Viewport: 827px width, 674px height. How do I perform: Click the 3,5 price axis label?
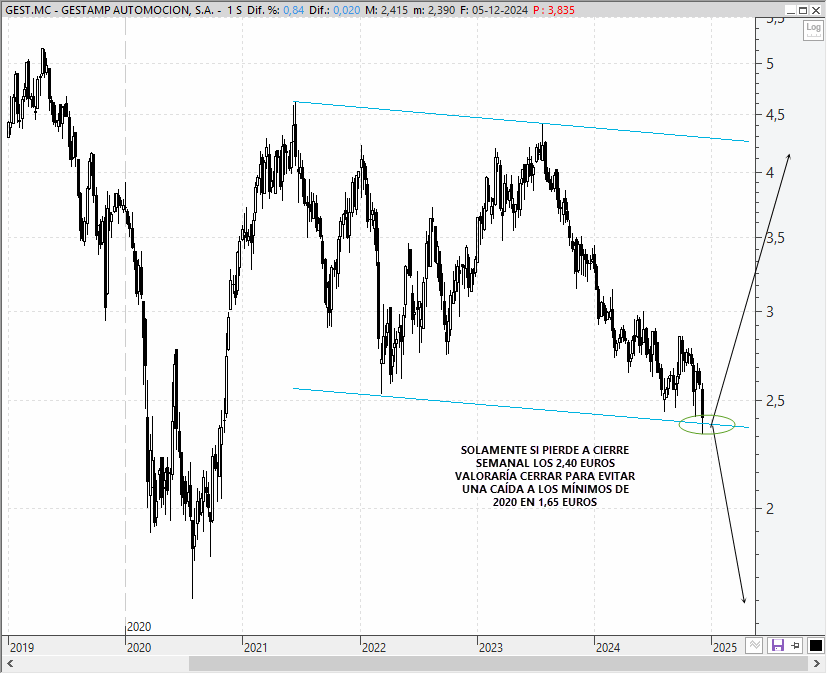coord(775,238)
